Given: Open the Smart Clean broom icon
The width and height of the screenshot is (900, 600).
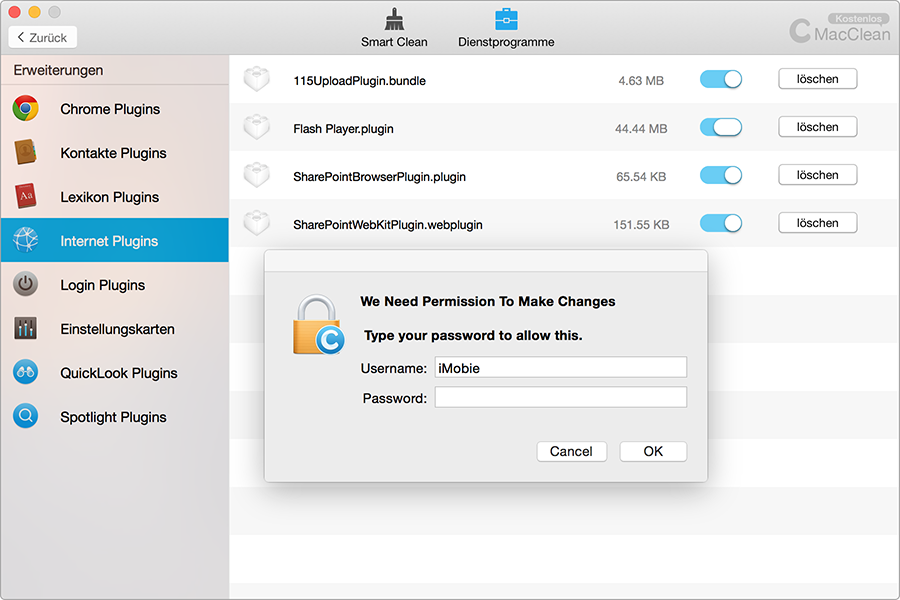Looking at the screenshot, I should pyautogui.click(x=394, y=20).
